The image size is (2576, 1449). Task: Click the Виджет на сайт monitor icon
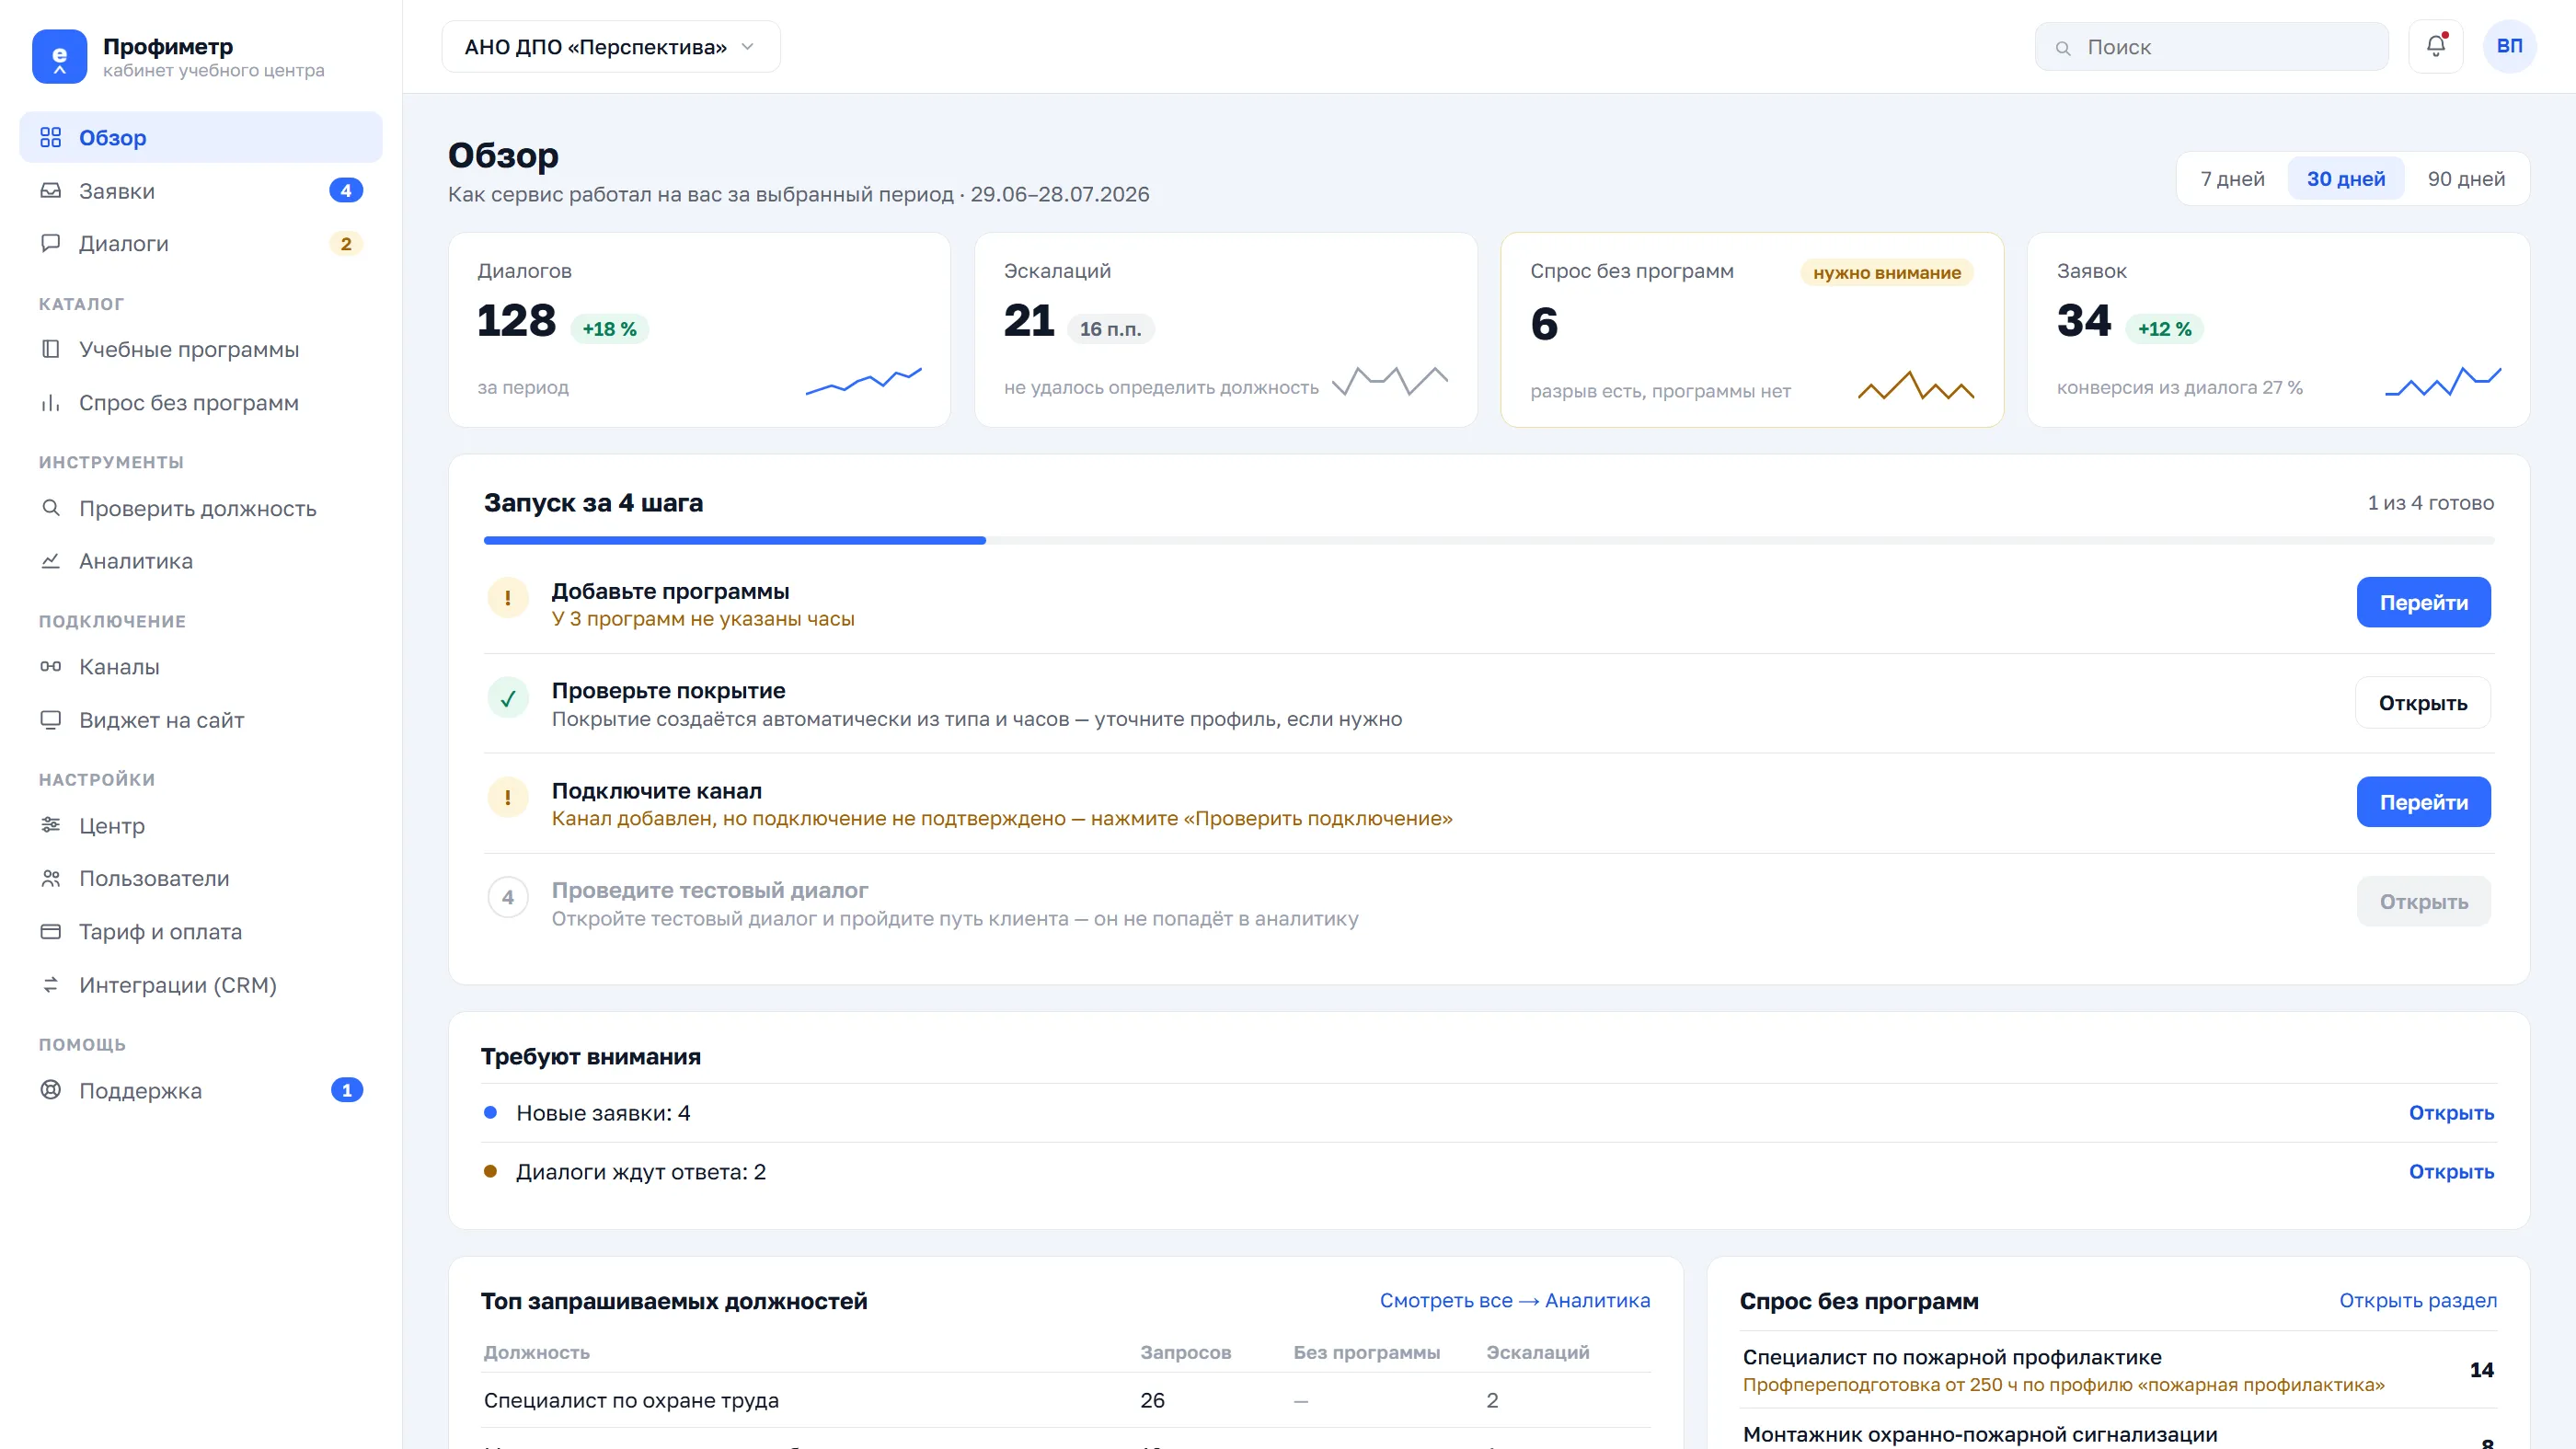tap(51, 720)
